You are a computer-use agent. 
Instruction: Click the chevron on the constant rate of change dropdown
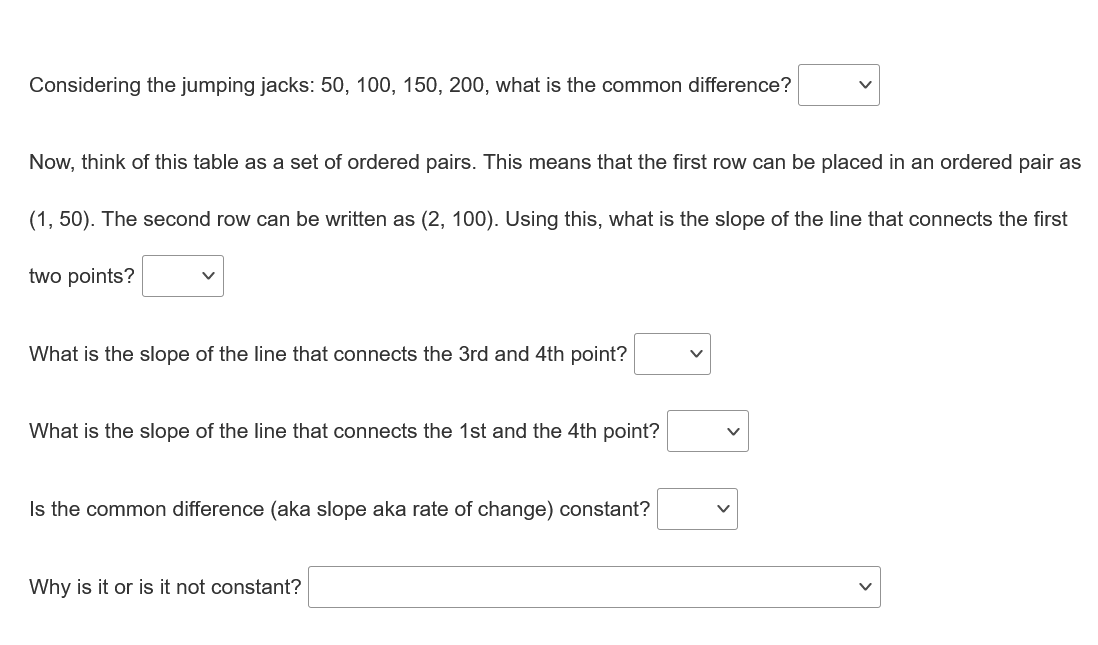[722, 509]
